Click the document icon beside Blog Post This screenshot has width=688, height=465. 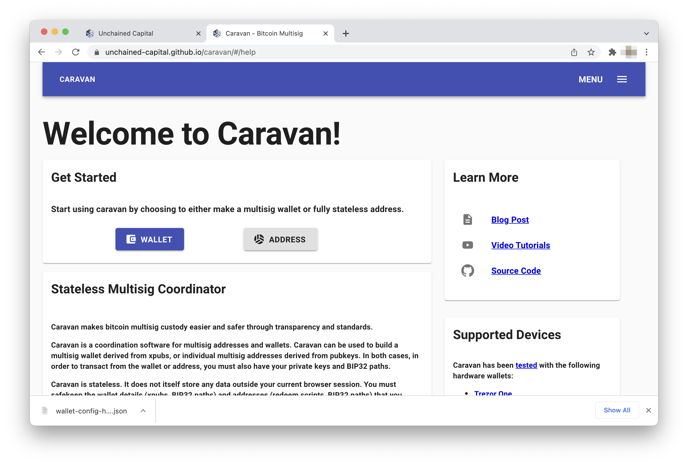pyautogui.click(x=468, y=219)
